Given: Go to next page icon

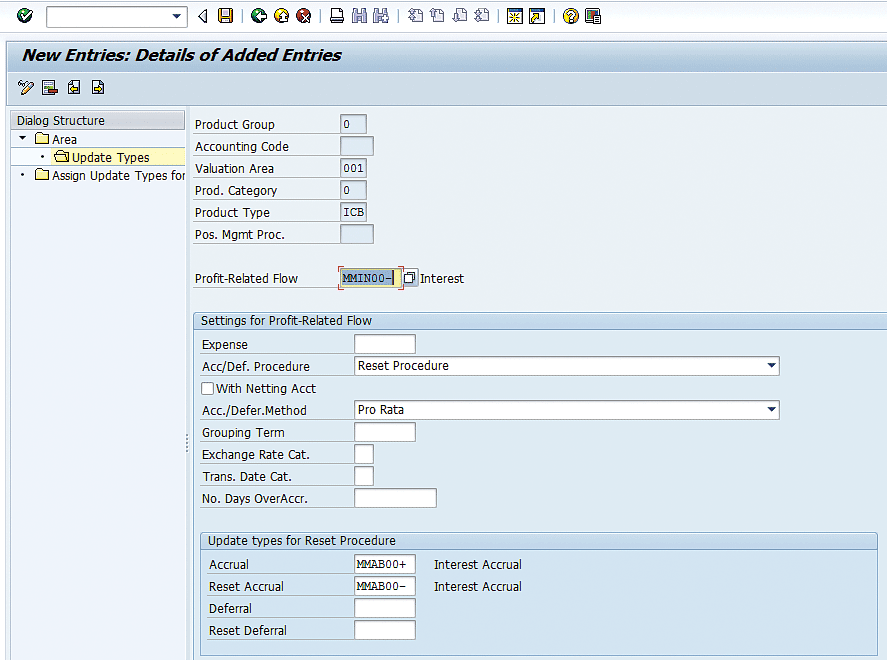Looking at the screenshot, I should 460,16.
